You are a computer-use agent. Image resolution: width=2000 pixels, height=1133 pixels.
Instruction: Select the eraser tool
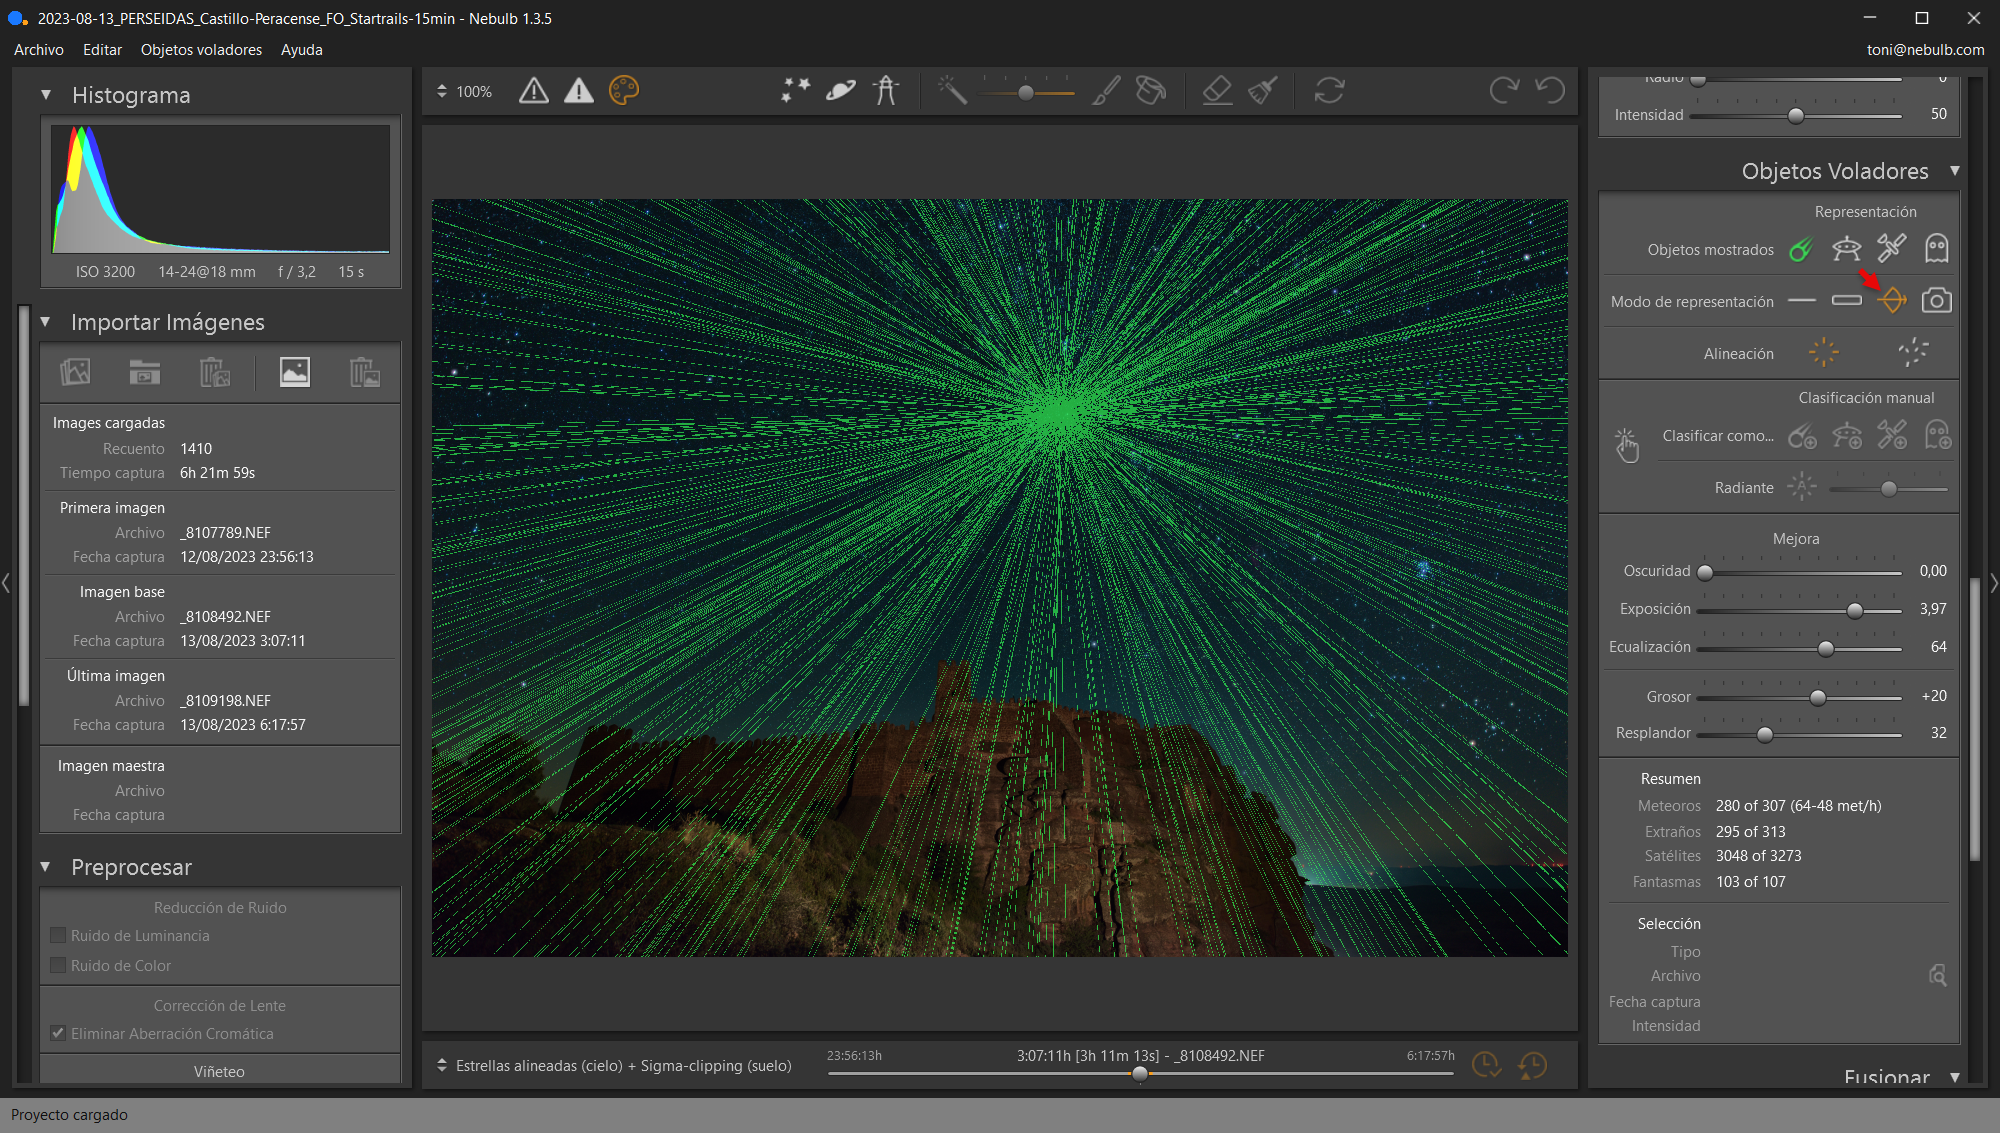coord(1217,91)
